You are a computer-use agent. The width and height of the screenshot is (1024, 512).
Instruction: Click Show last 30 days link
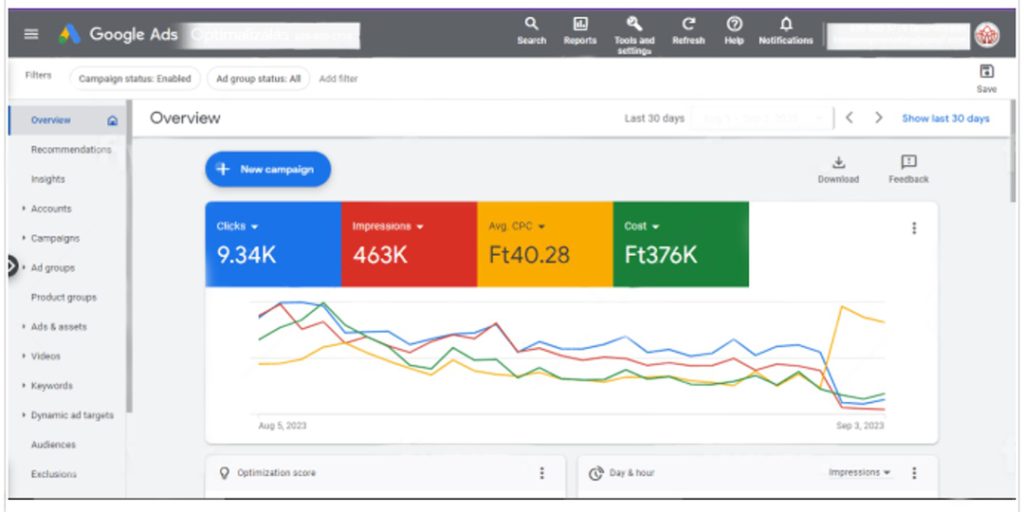(945, 118)
